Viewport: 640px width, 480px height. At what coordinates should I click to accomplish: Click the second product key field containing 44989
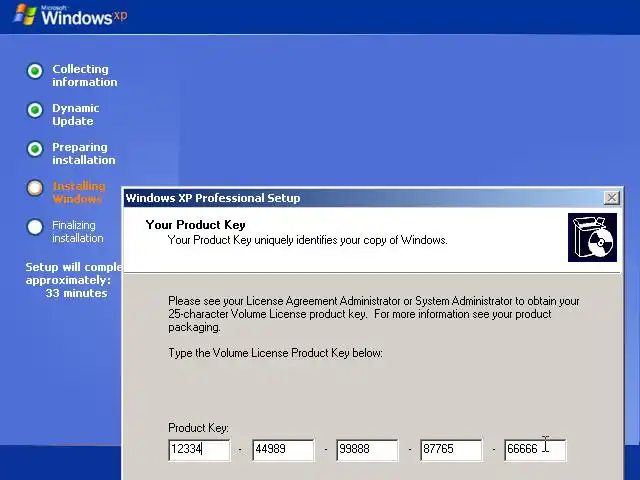(x=283, y=450)
